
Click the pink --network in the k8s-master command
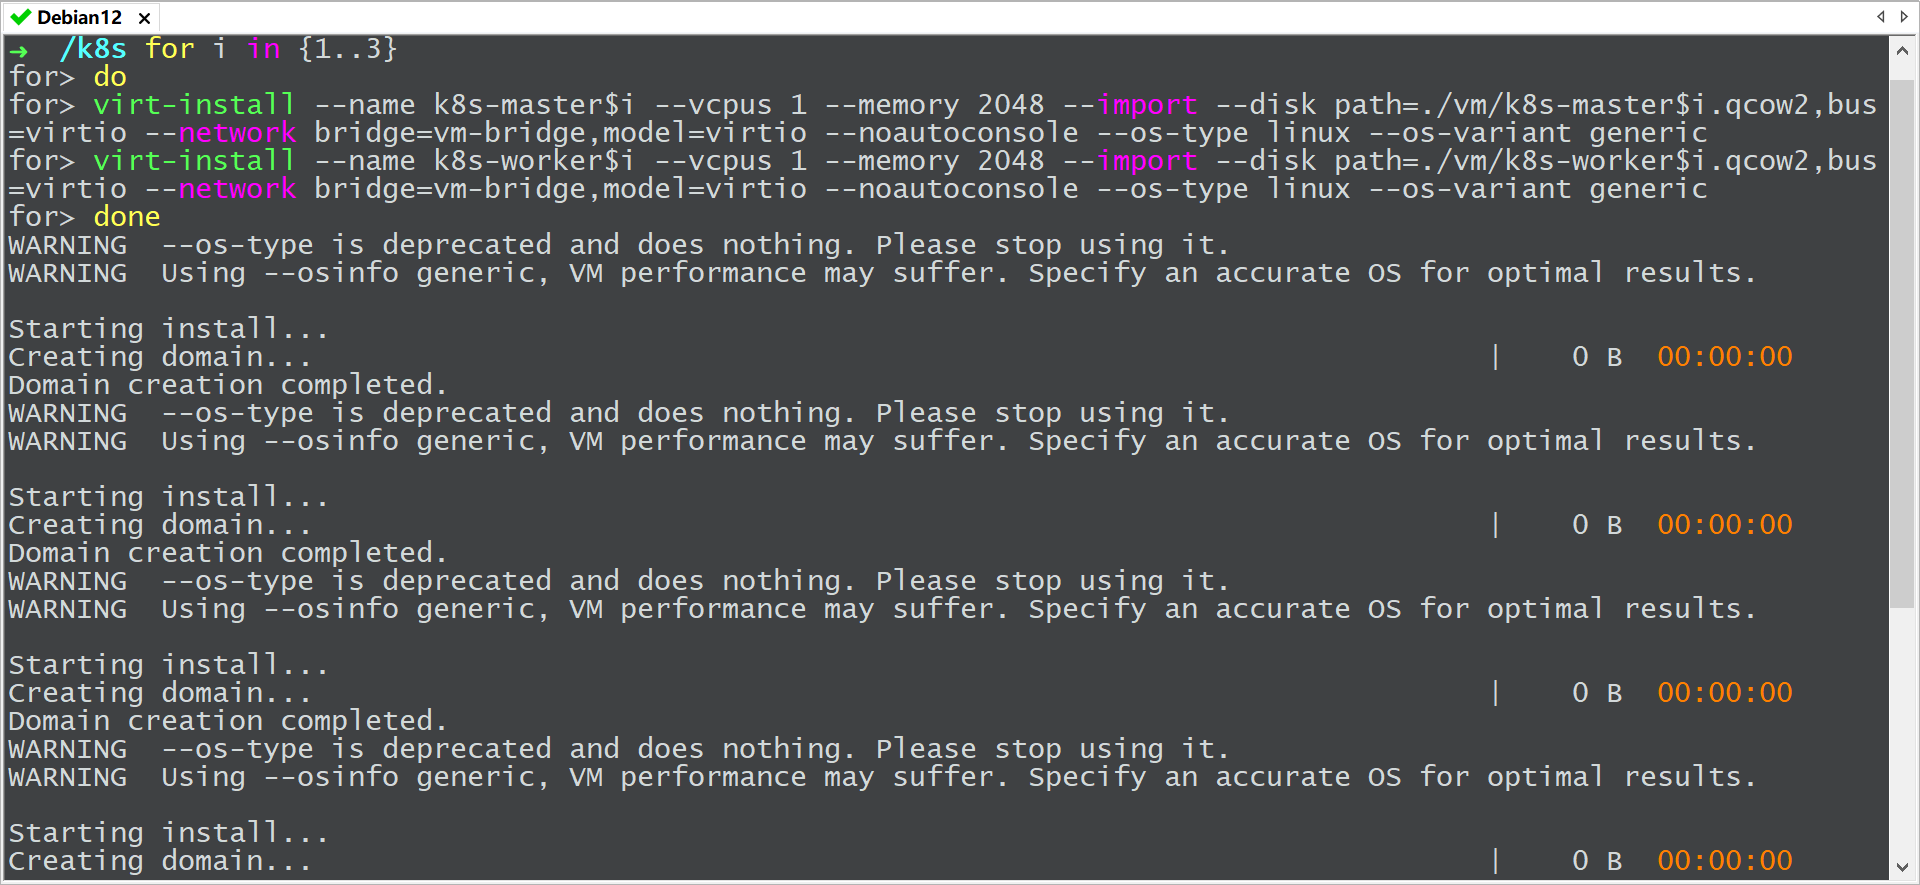coord(220,133)
